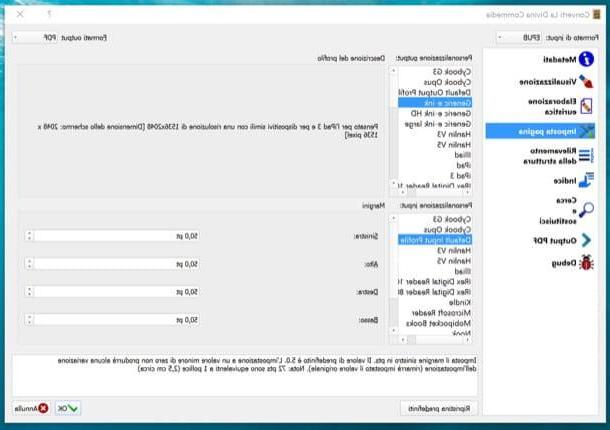Select Illiad in input profile list
This screenshot has width=610, height=430.
(x=435, y=271)
